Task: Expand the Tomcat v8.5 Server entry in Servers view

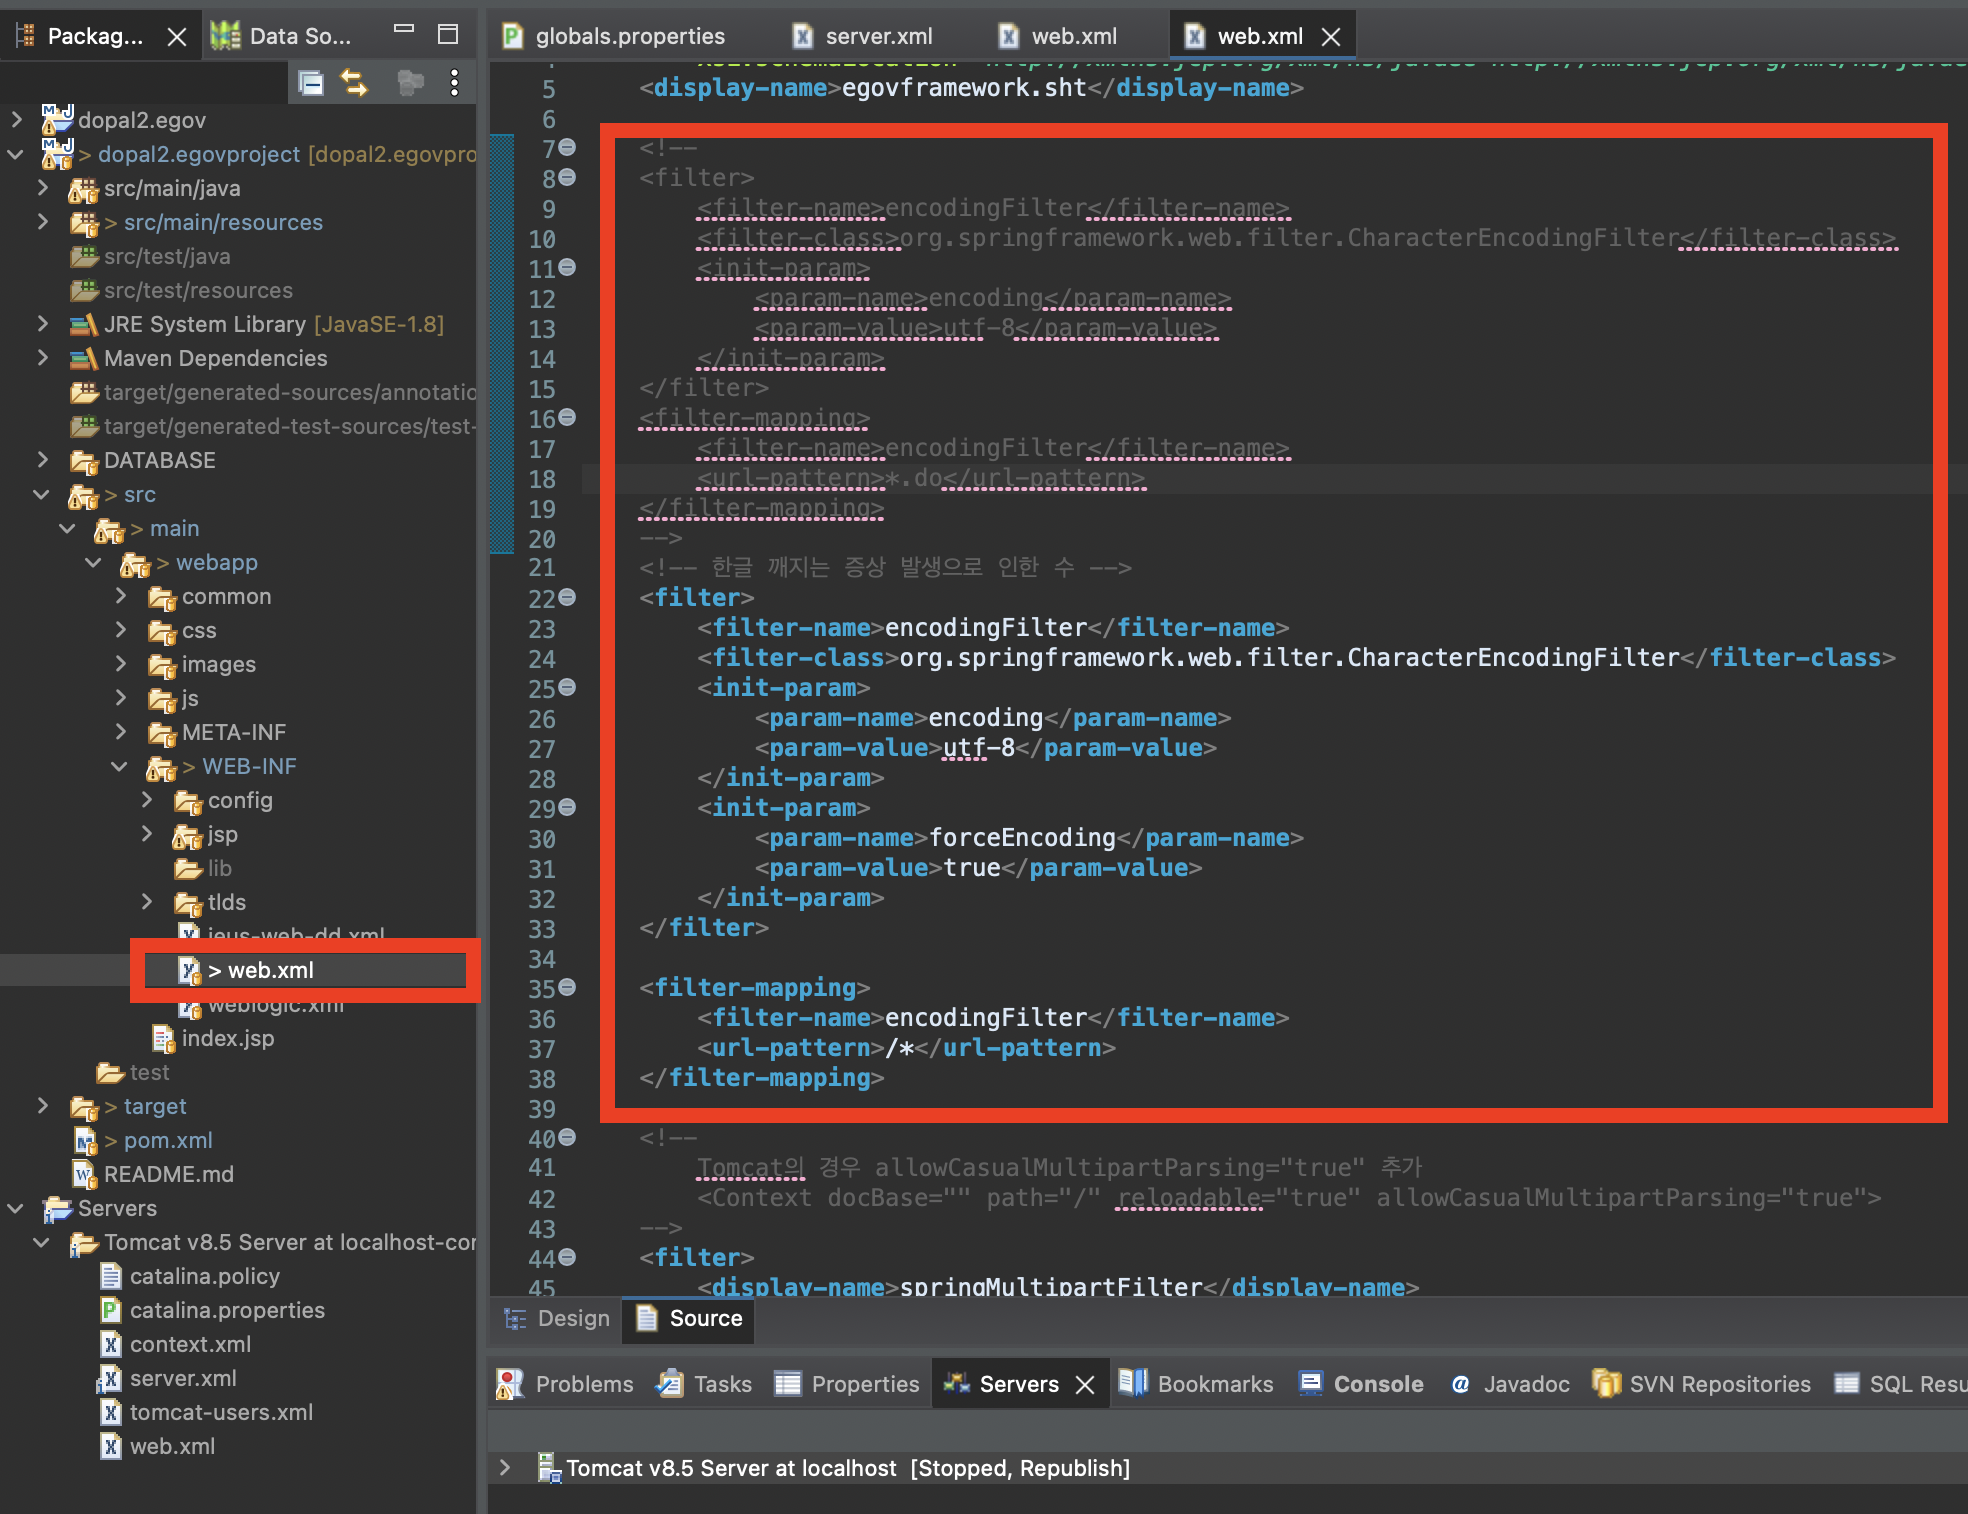Action: pos(505,1468)
